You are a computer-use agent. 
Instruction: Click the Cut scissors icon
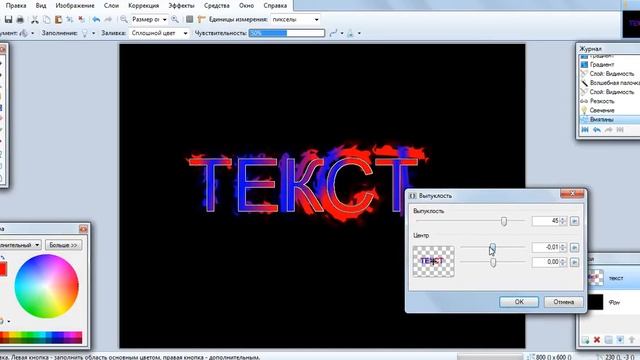[x=35, y=19]
